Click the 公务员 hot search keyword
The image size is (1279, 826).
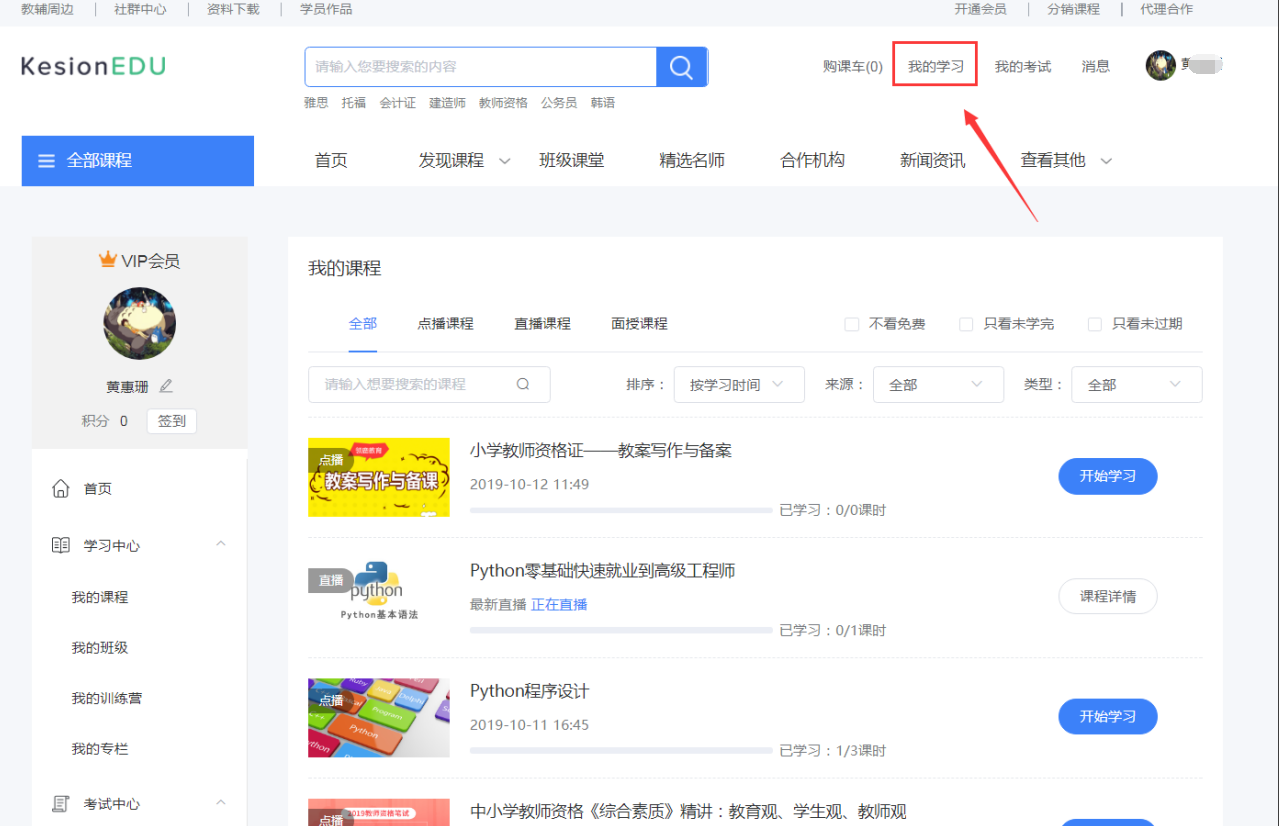tap(559, 103)
